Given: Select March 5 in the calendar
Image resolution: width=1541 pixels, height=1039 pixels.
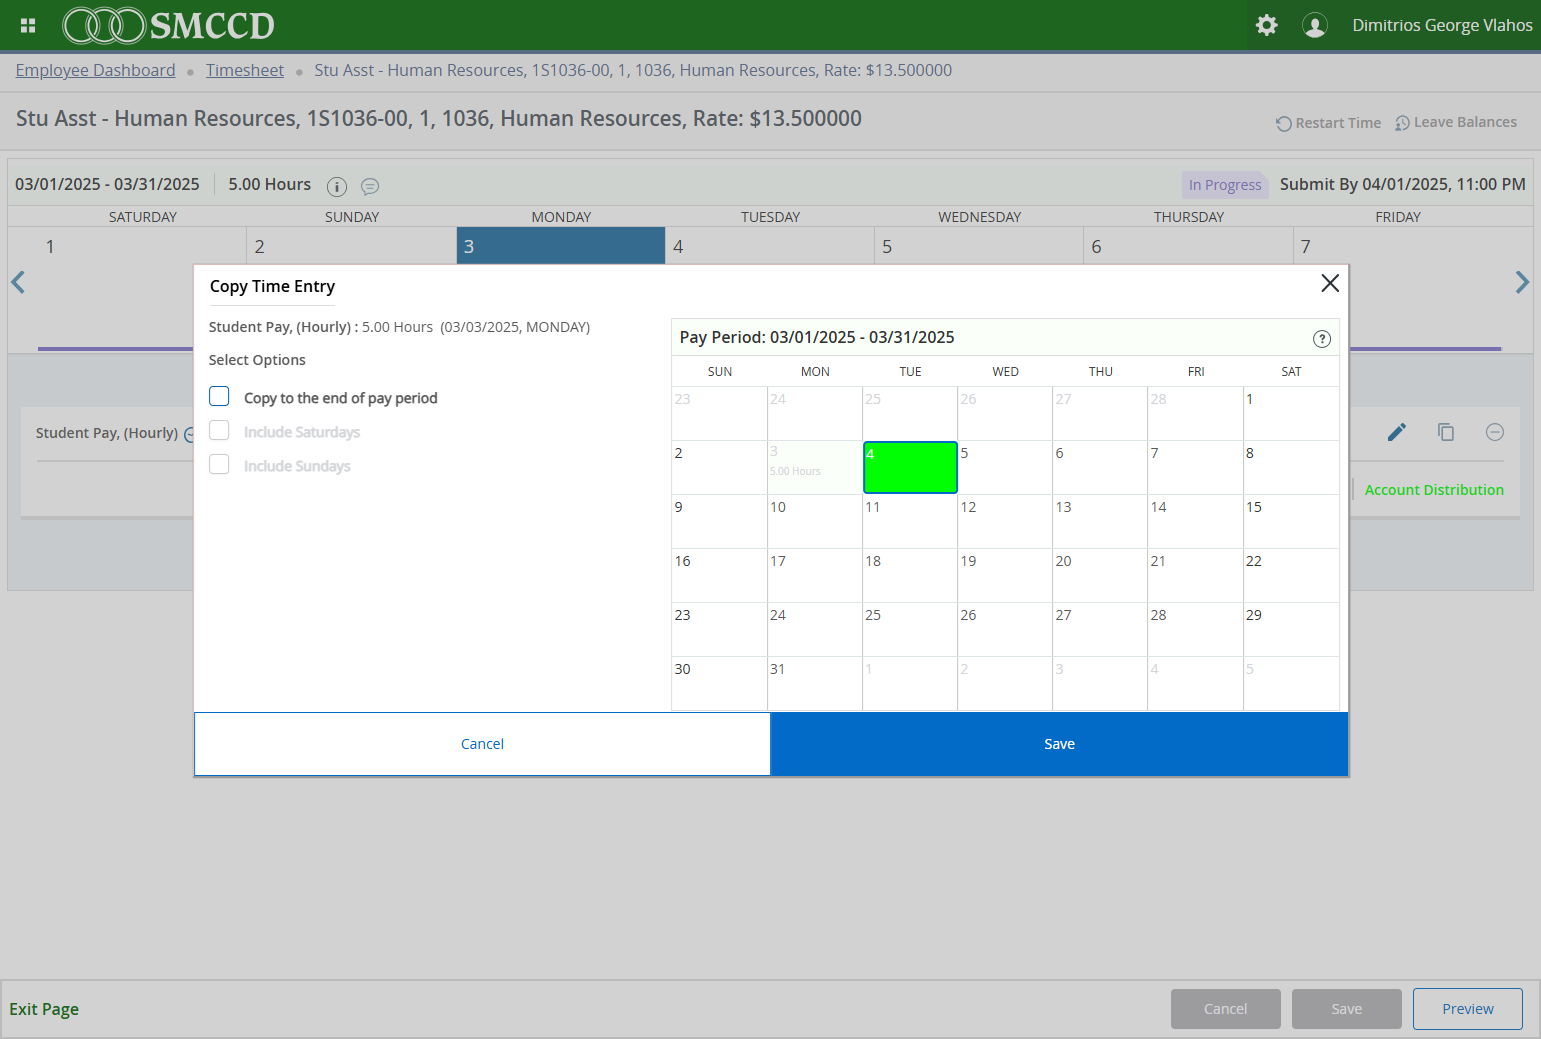Looking at the screenshot, I should point(1005,467).
